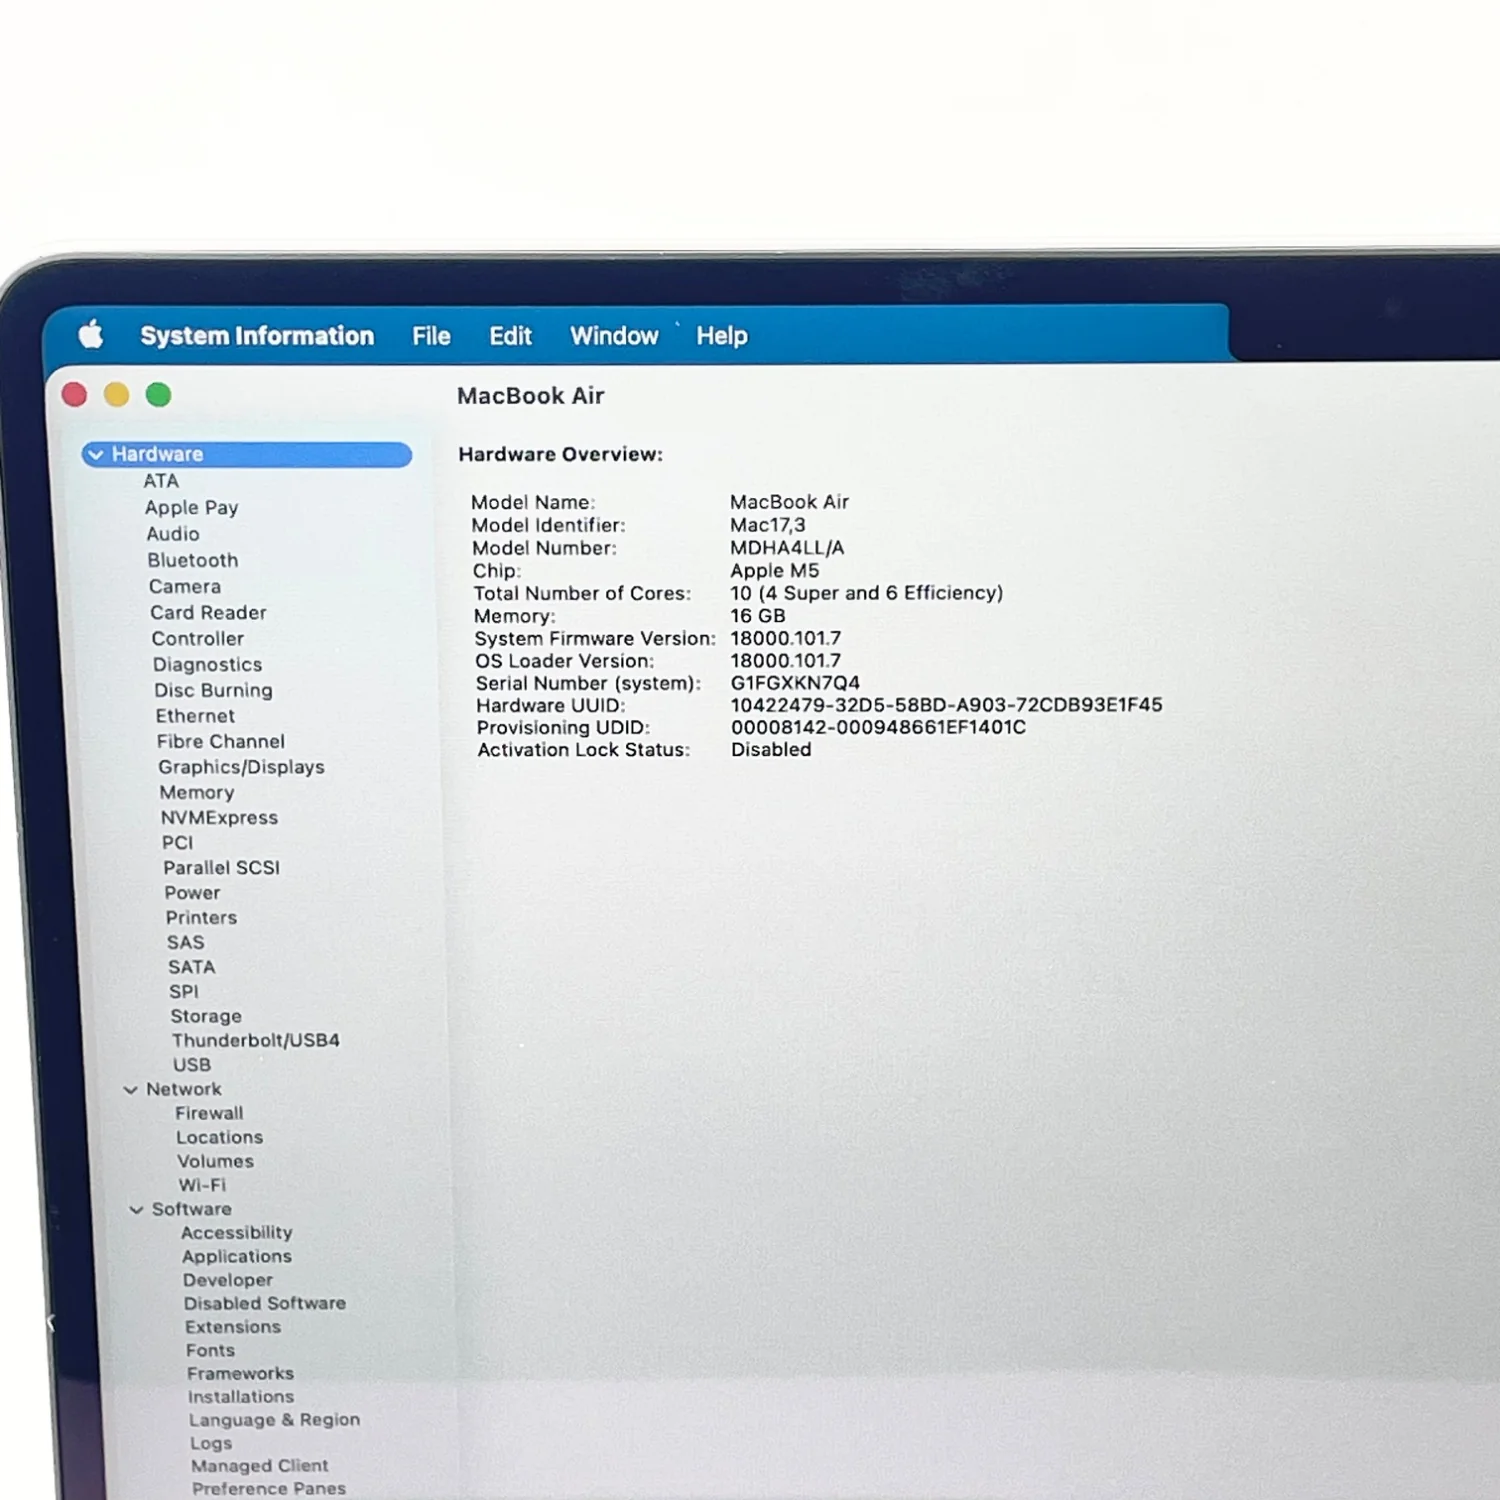Select Locations under Network
This screenshot has width=1500, height=1500.
pyautogui.click(x=220, y=1137)
